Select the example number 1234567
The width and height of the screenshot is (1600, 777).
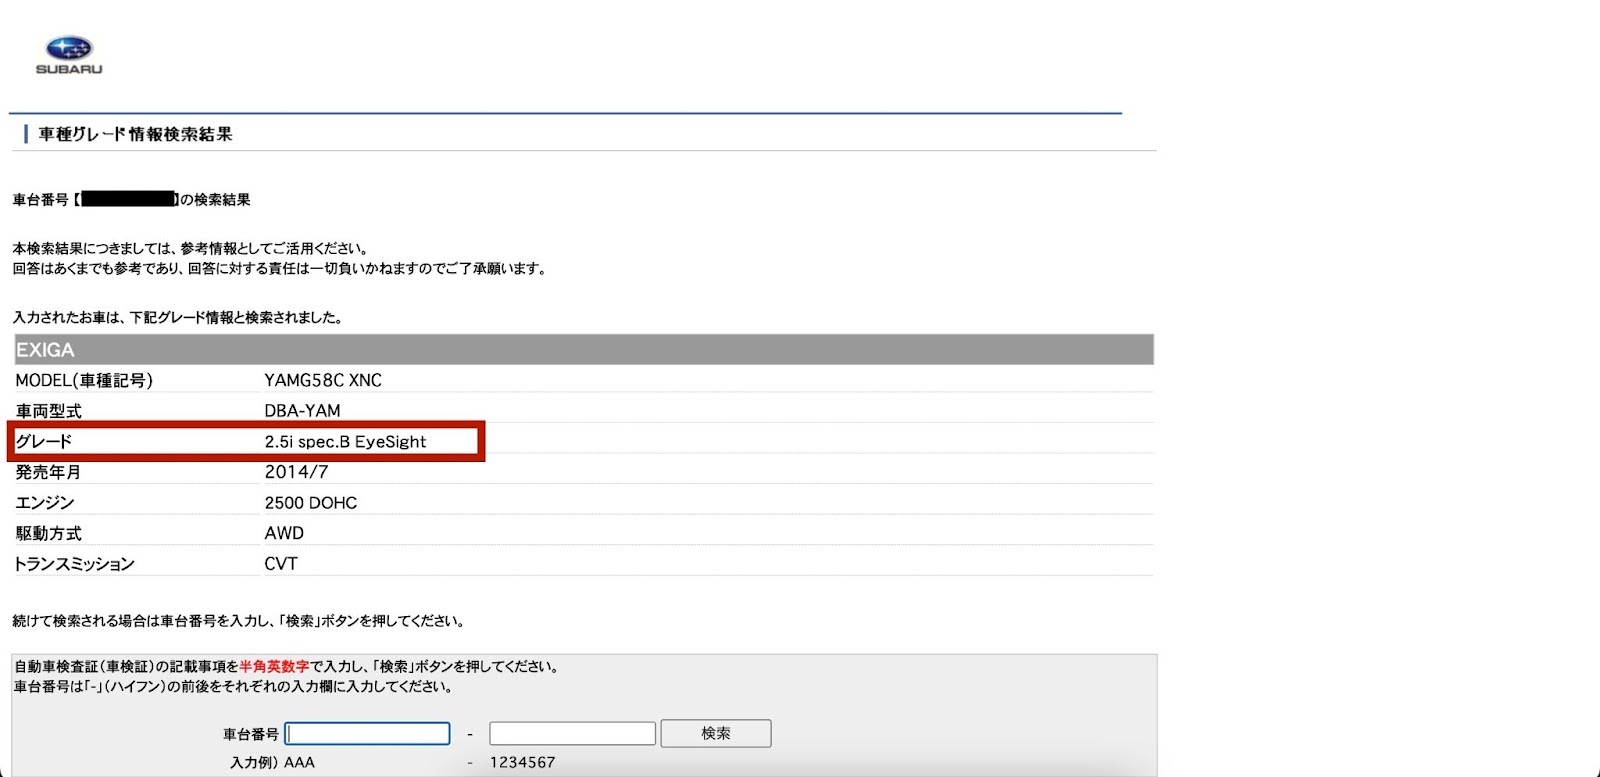point(522,762)
